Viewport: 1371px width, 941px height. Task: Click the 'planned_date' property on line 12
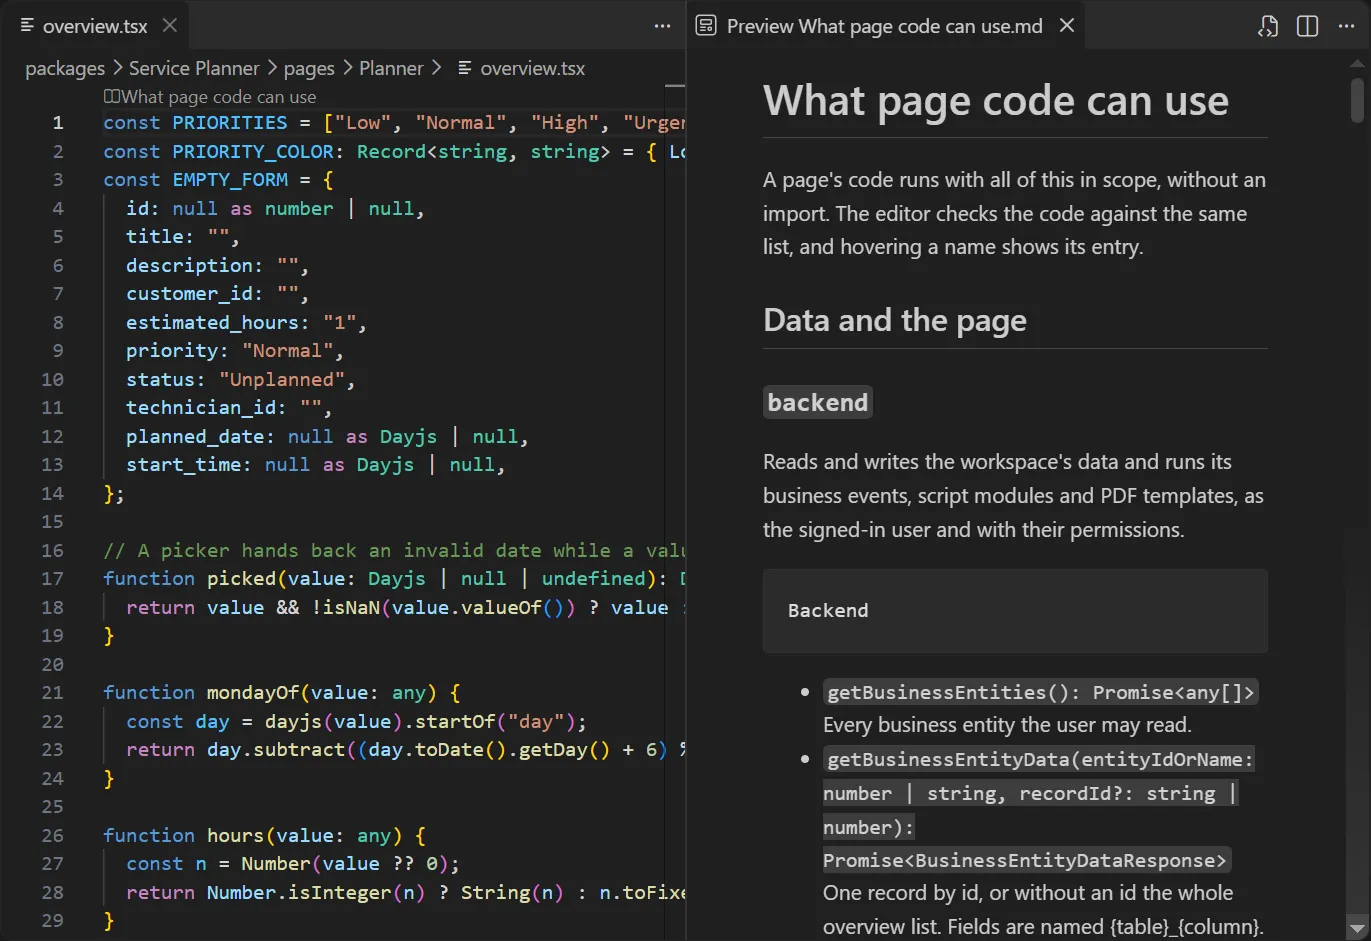tap(195, 437)
